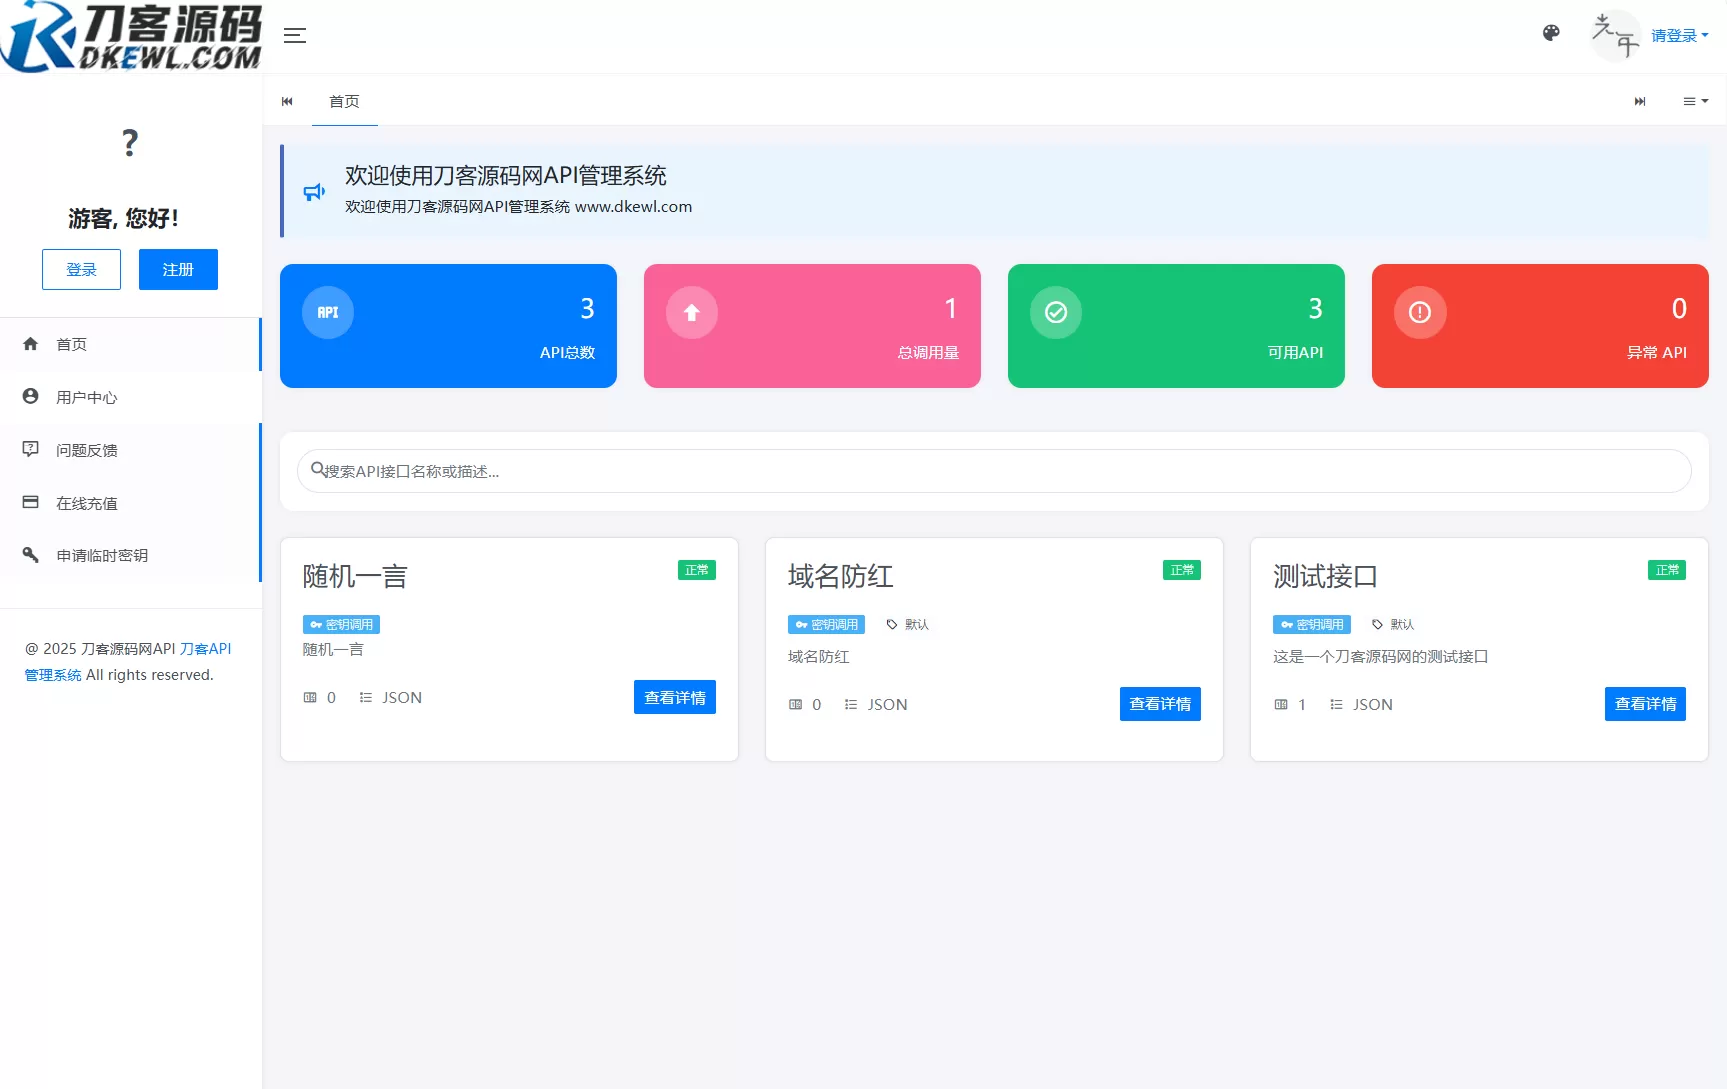Image resolution: width=1727 pixels, height=1089 pixels.
Task: Open details of 域名防红 via 查看详情
Action: point(1159,703)
